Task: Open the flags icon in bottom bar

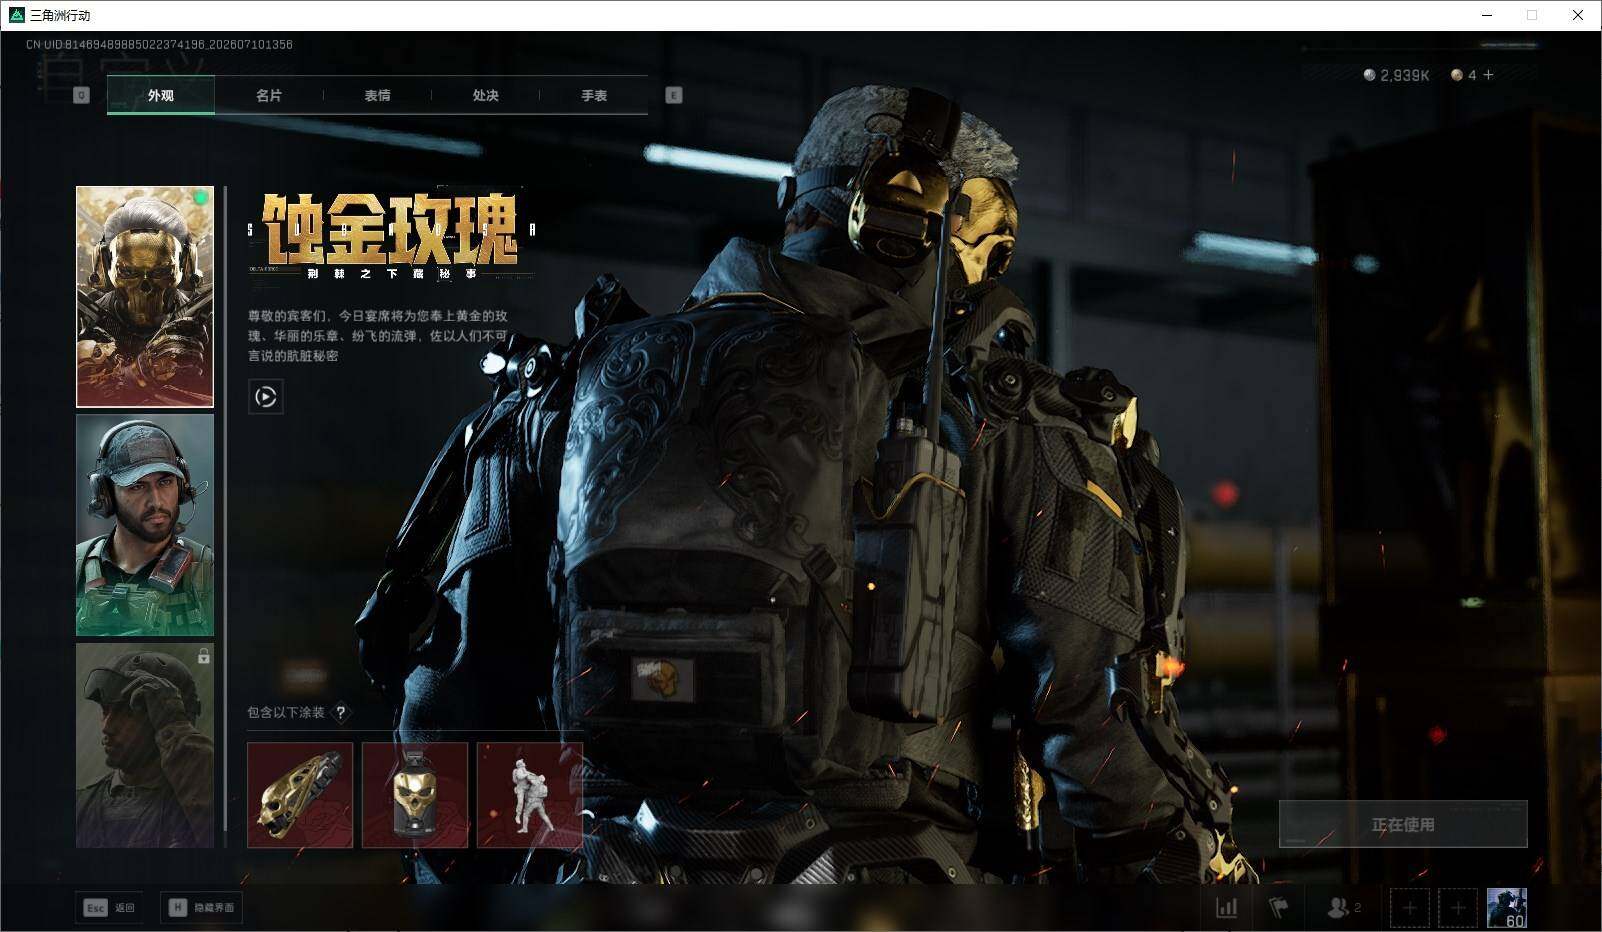Action: coord(1279,908)
